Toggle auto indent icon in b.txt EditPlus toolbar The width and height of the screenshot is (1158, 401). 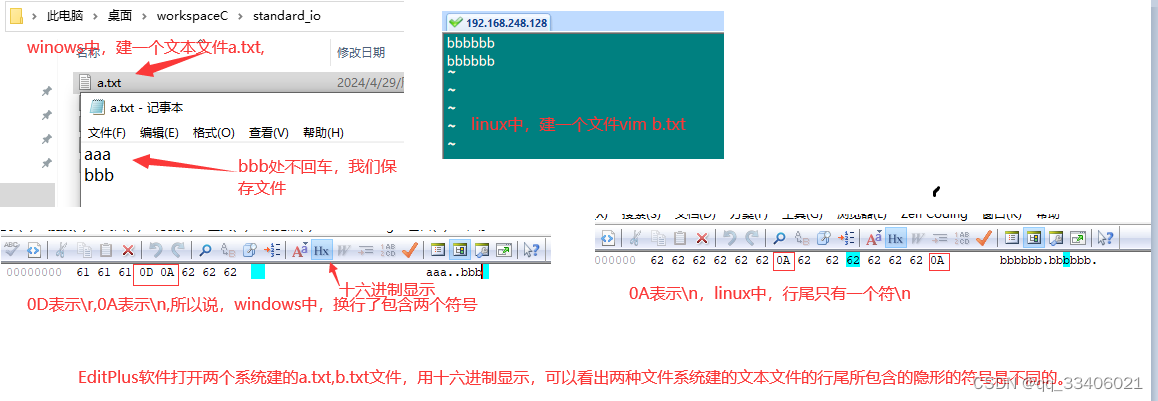(x=939, y=239)
